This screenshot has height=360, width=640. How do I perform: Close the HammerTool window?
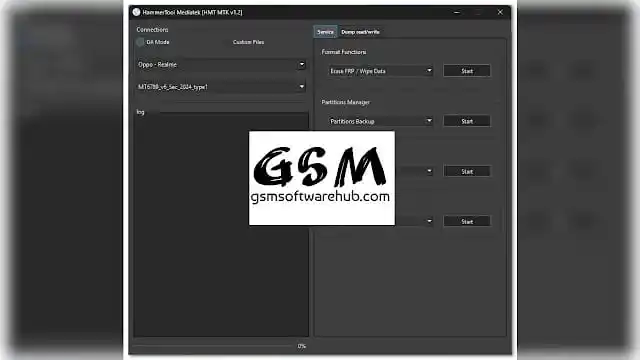pos(500,12)
